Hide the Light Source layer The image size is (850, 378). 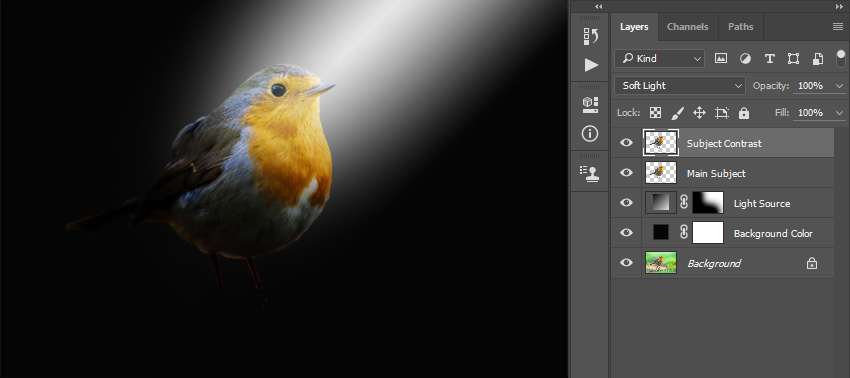click(x=626, y=202)
